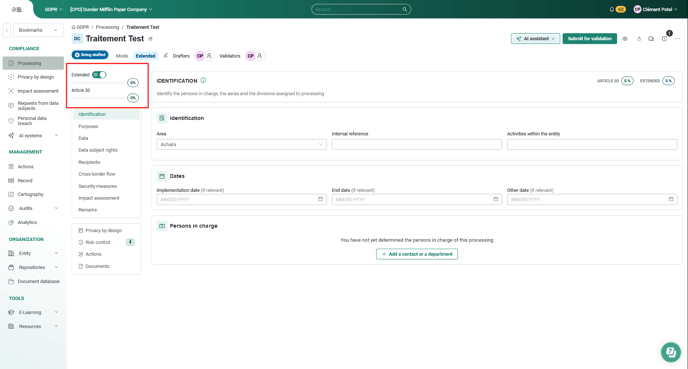
Task: Collapse the sidebar with back arrow
Action: 7,30
